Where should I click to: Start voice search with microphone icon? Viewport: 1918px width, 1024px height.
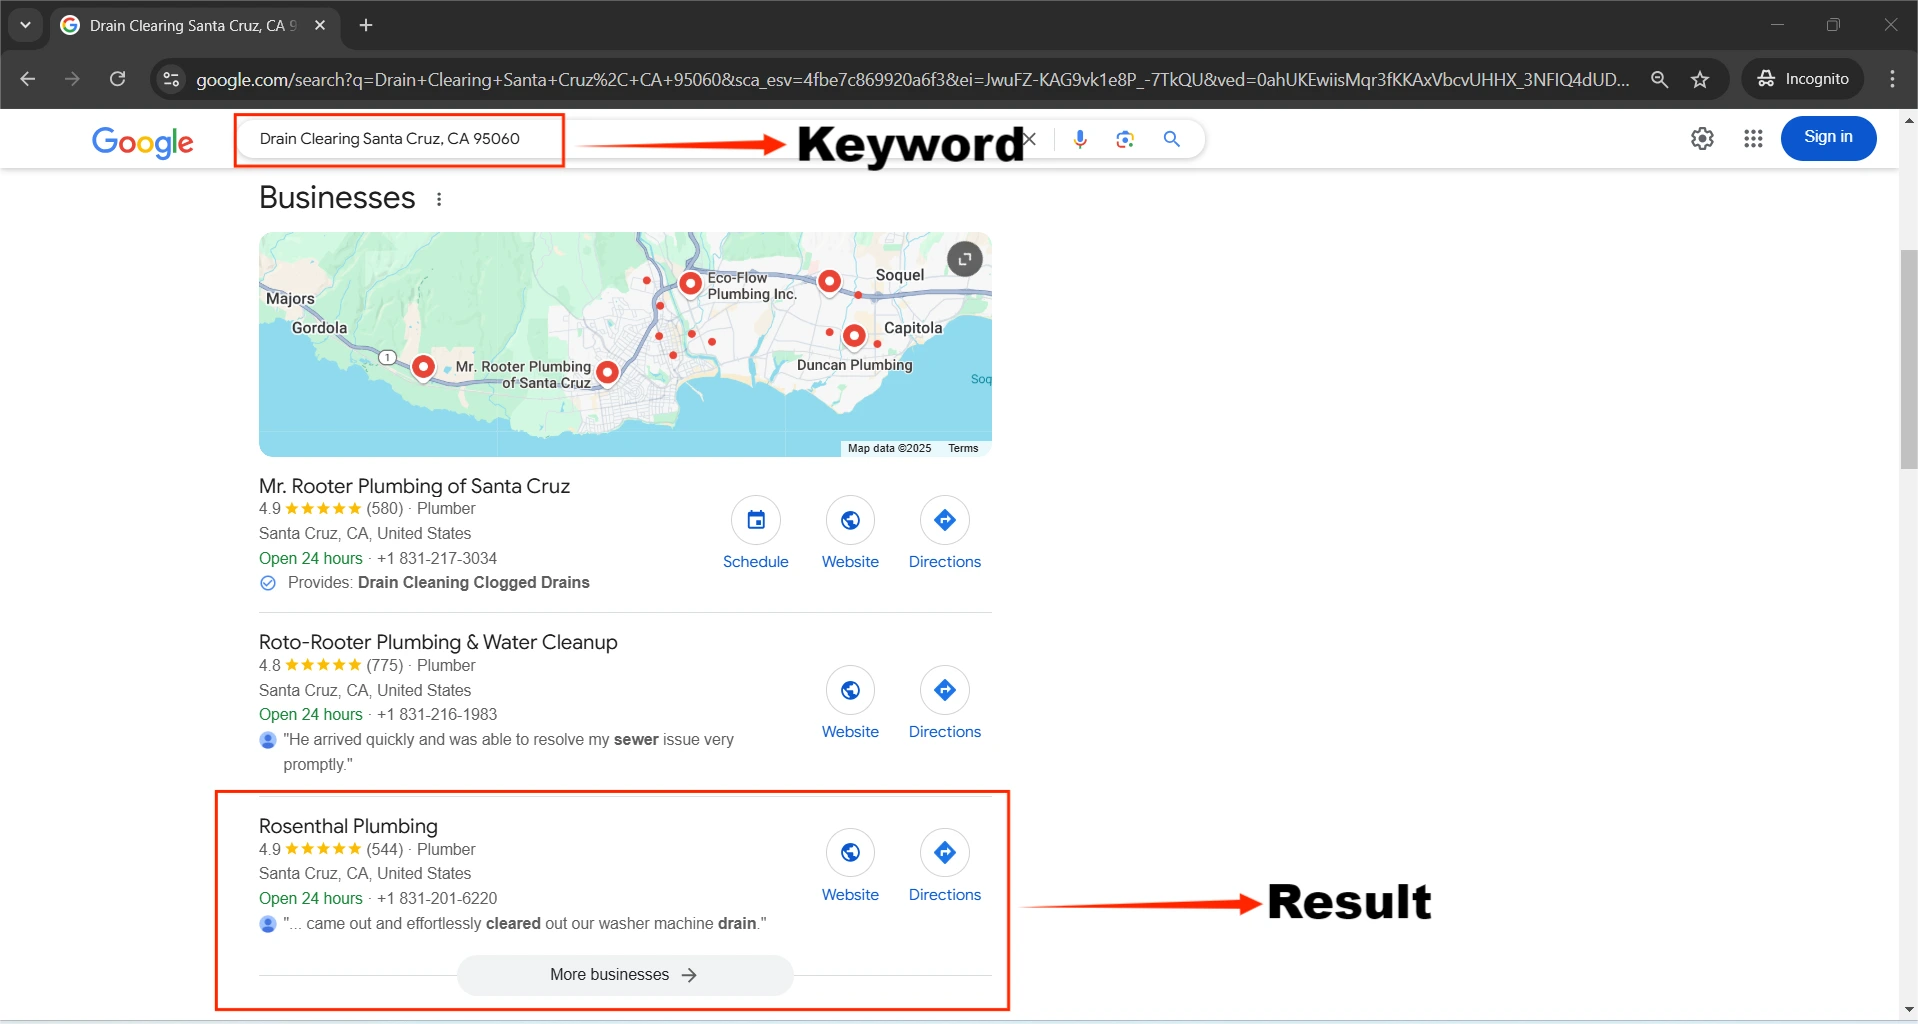[x=1080, y=139]
